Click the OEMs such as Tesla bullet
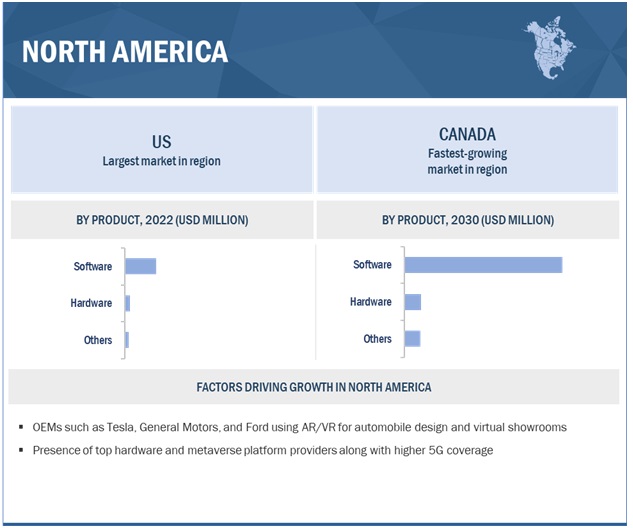Screen dimensions: 633x528 tap(298, 427)
